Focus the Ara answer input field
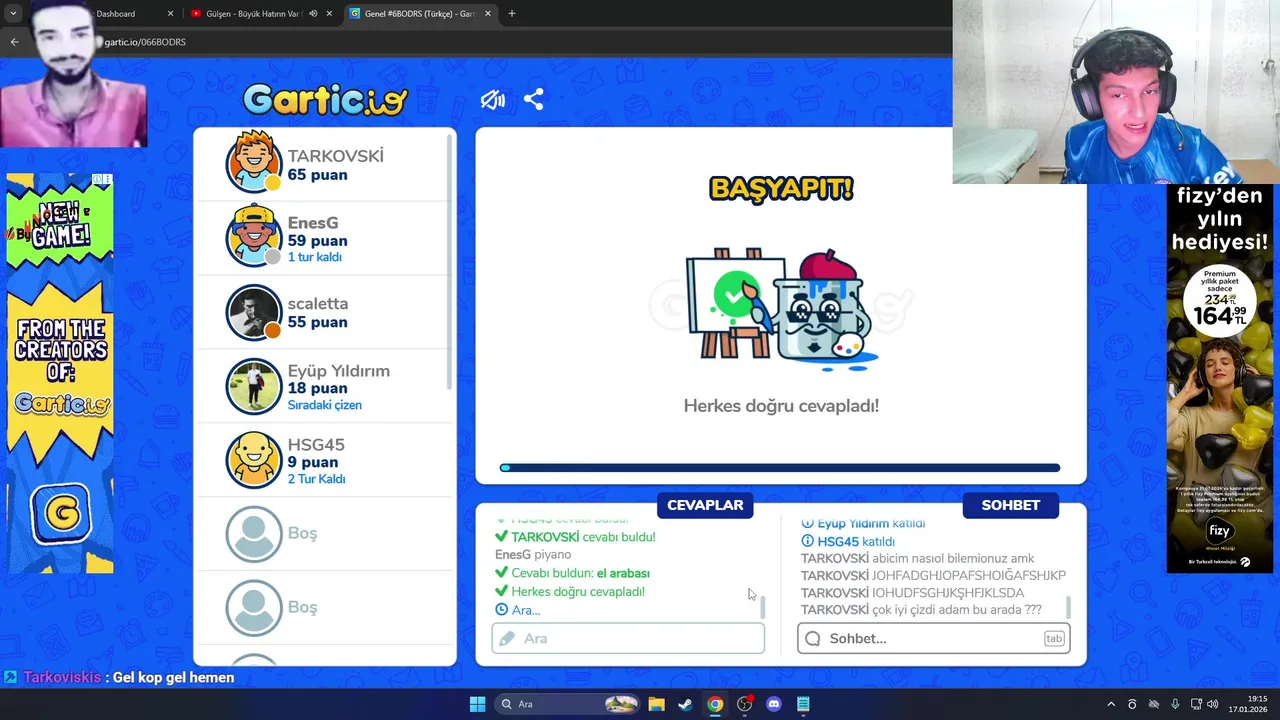 (628, 638)
